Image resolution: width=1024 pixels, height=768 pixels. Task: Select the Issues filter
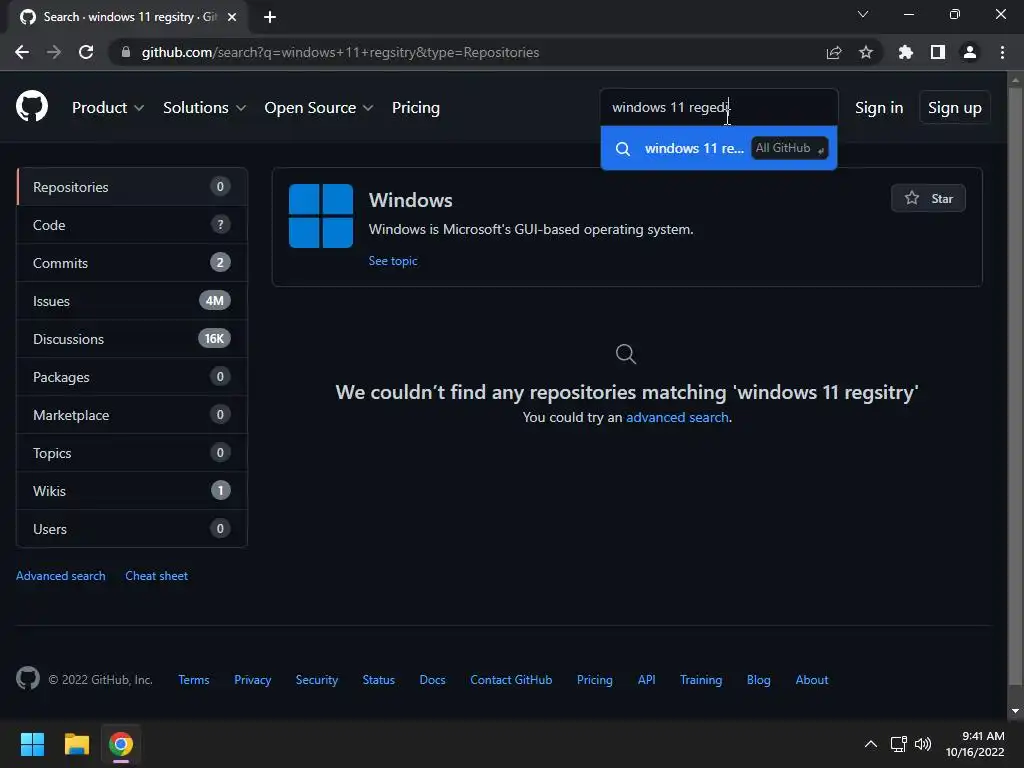point(132,300)
